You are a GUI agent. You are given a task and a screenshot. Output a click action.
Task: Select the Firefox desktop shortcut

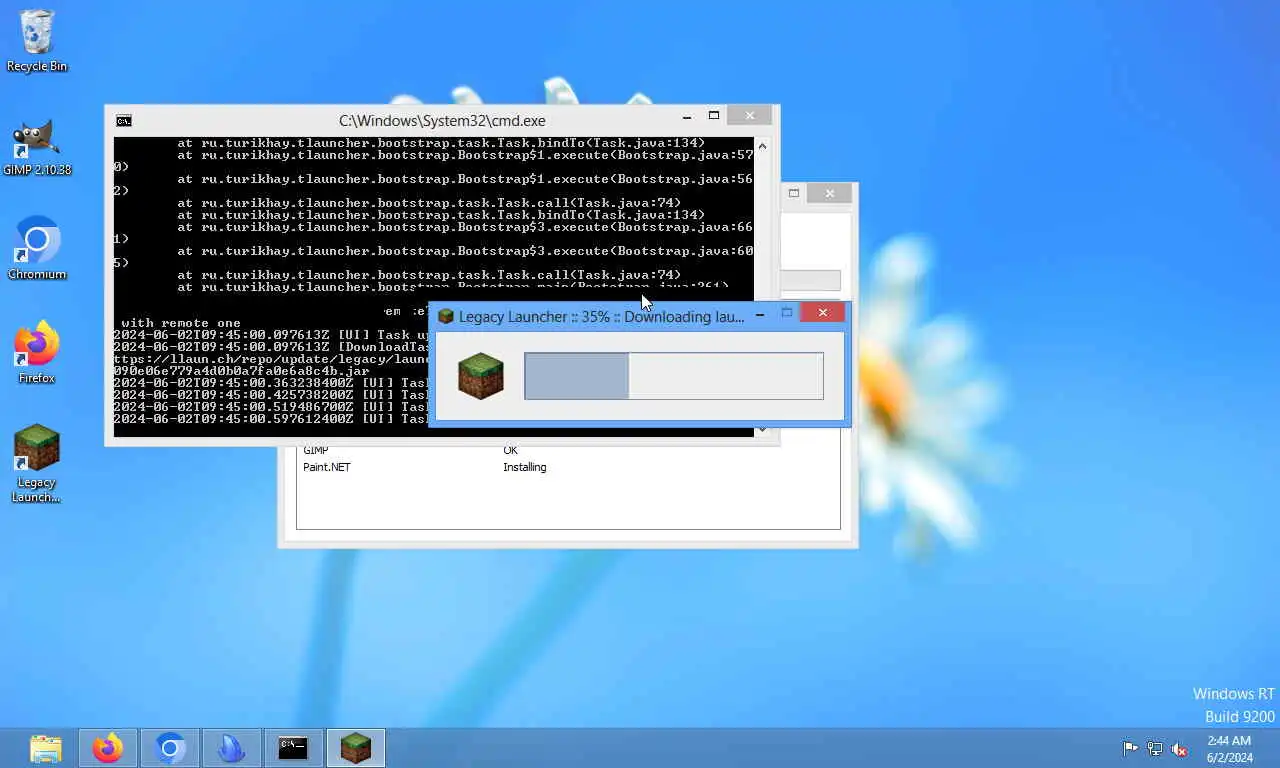pos(37,352)
